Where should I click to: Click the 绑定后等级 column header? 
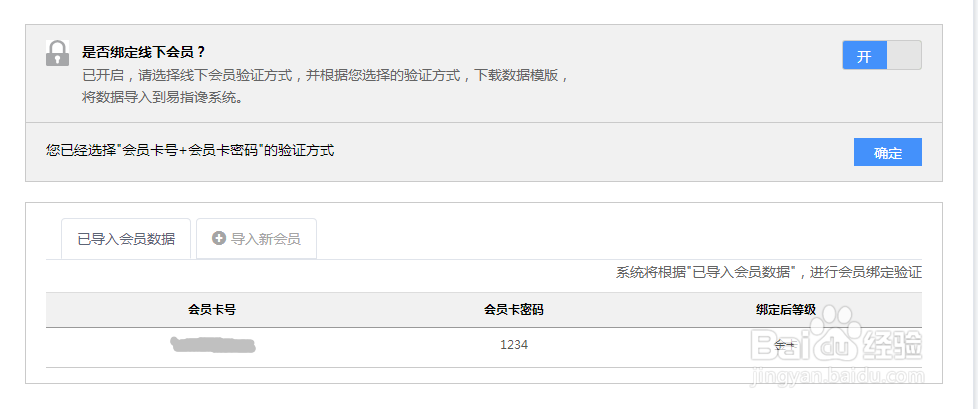coord(785,310)
